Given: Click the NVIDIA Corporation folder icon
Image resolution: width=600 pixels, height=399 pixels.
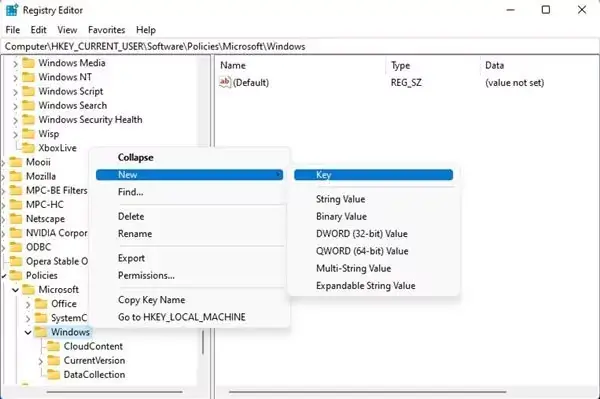Looking at the screenshot, I should click(16, 233).
